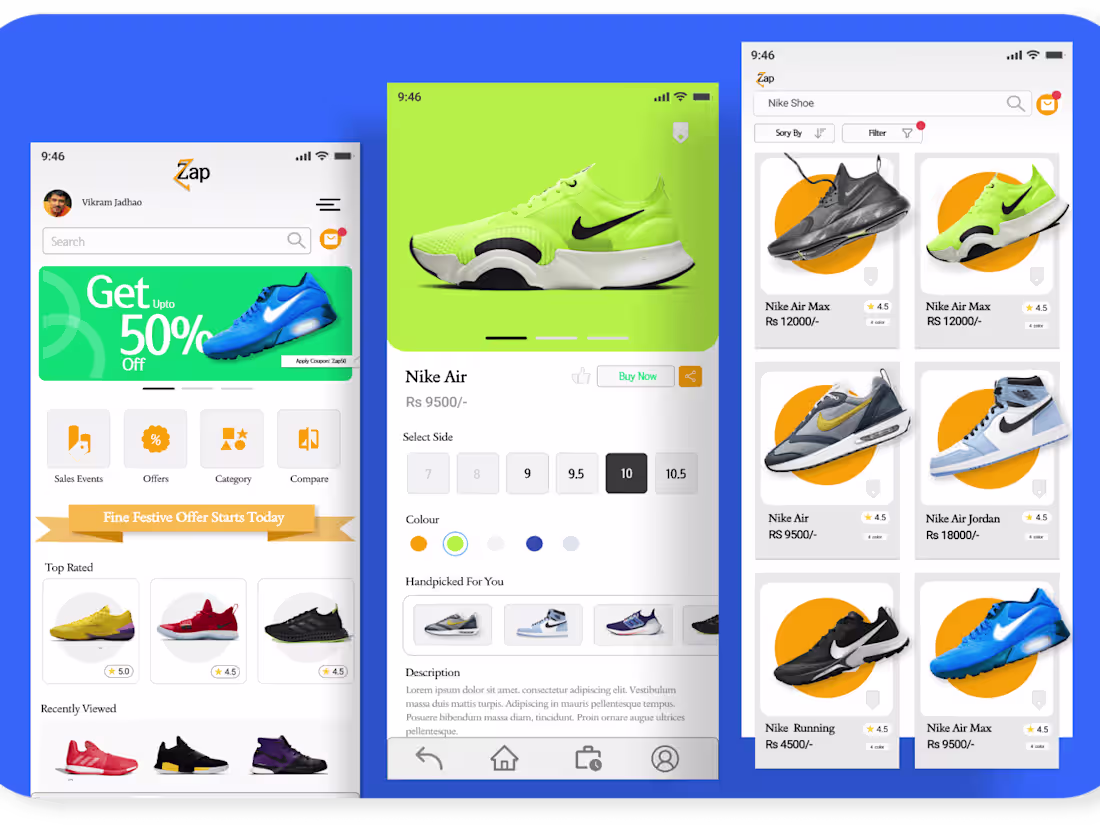The image size is (1100, 825).
Task: Bookmark the Nike Running card
Action: (873, 699)
